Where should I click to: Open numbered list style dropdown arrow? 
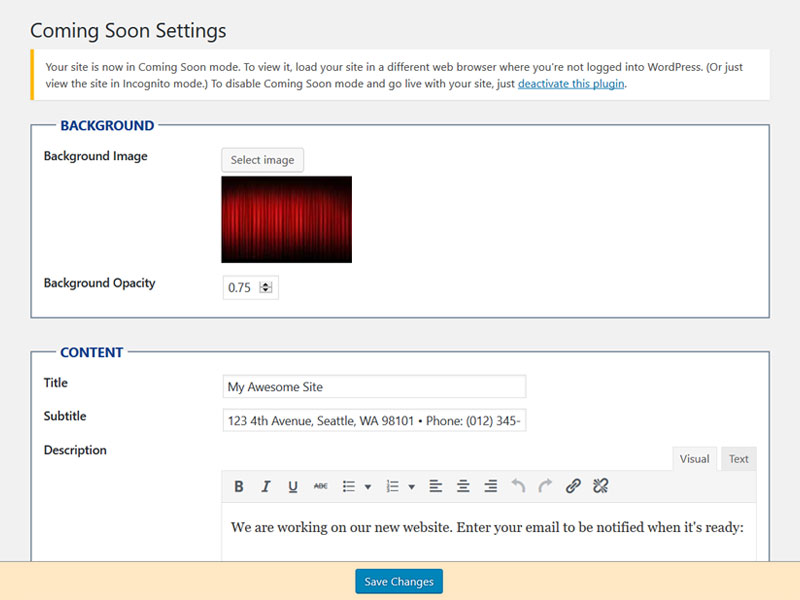[411, 487]
